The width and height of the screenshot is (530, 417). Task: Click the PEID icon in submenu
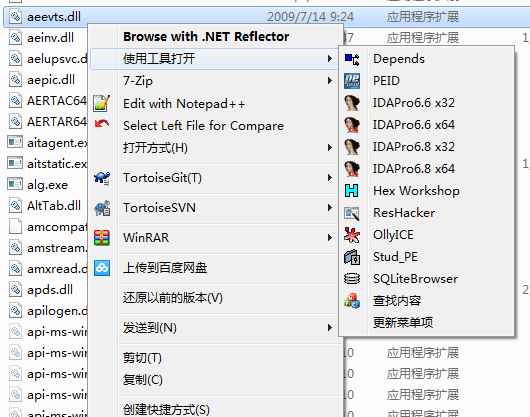tap(352, 81)
